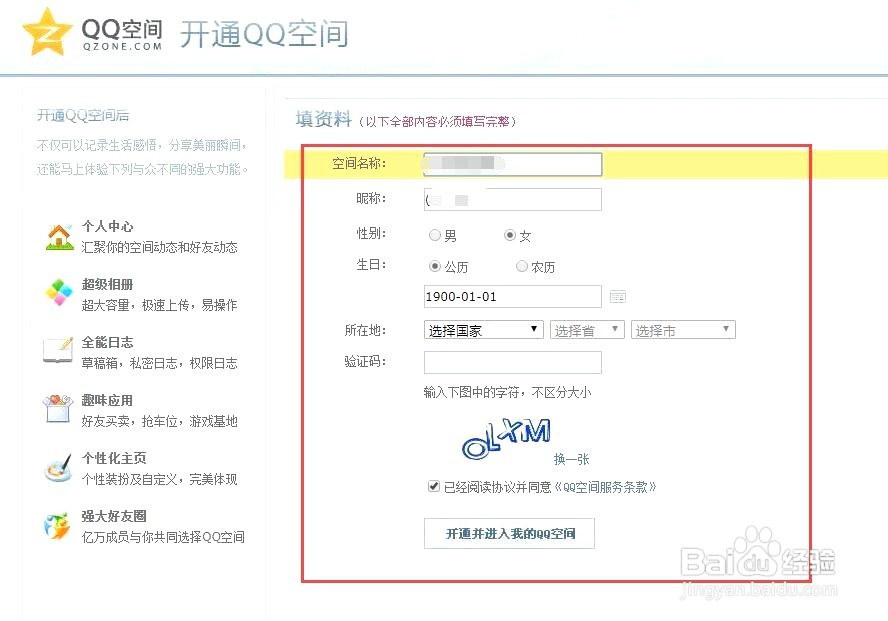The image size is (888, 621).
Task: Click the 开通QQ空间后 sidebar heading
Action: (x=83, y=115)
